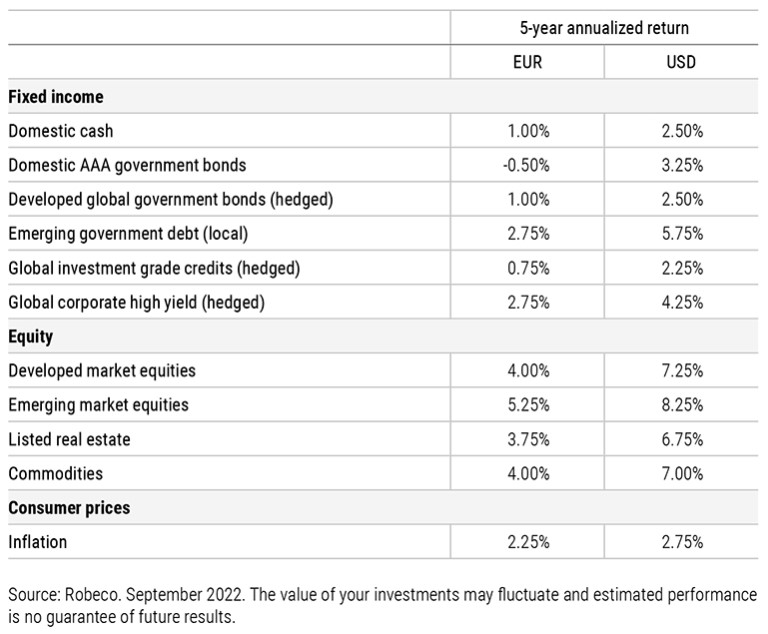Select the Developed market equities label
The width and height of the screenshot is (768, 634).
click(x=102, y=371)
